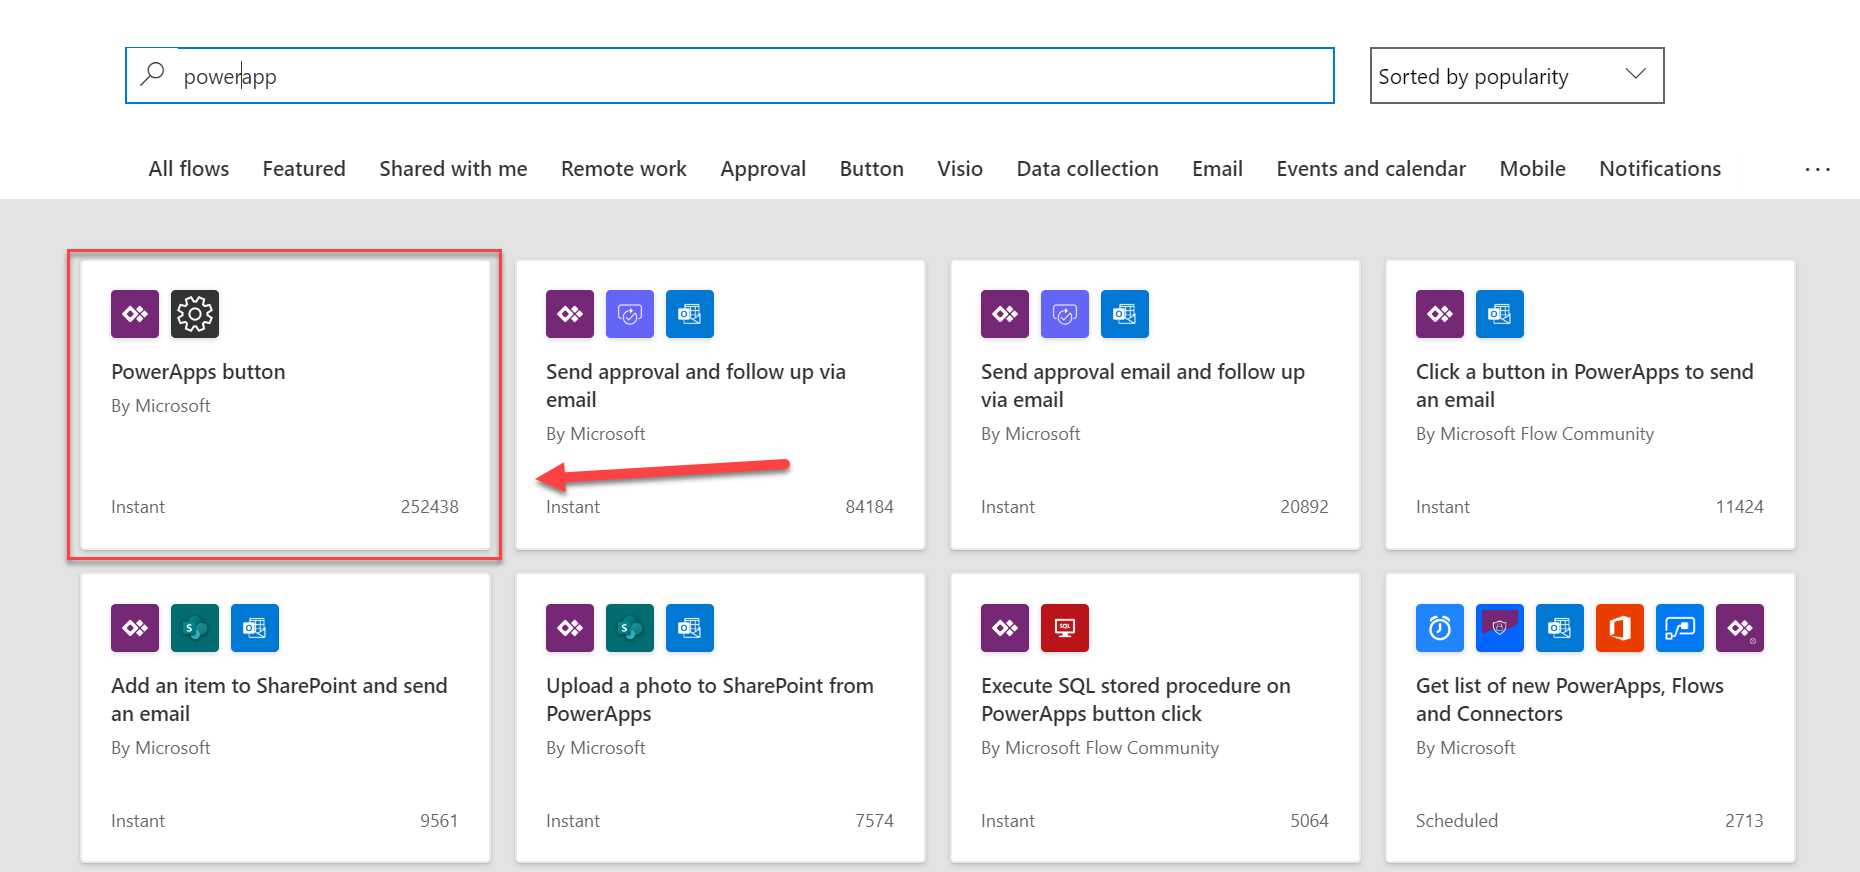Open 'Upload a photo to SharePoint from PowerApps' template
Image resolution: width=1860 pixels, height=872 pixels.
710,700
